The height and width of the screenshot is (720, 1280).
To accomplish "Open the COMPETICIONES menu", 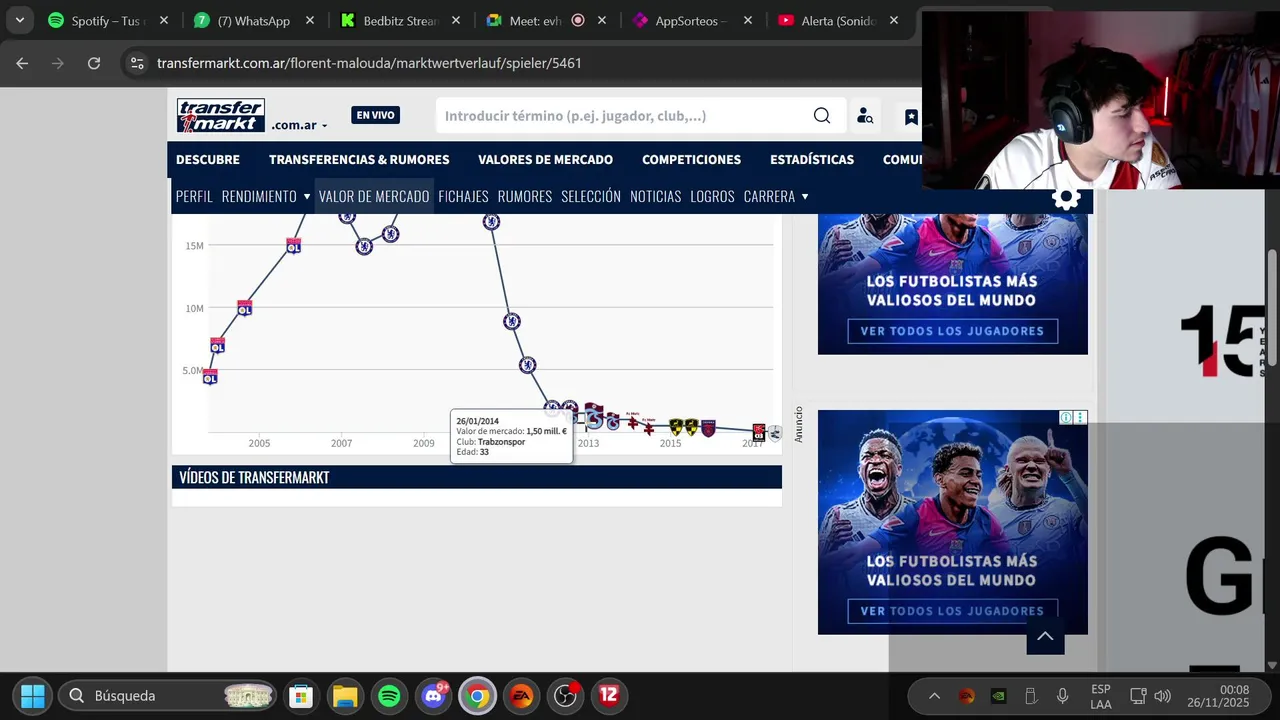I will click(x=691, y=160).
